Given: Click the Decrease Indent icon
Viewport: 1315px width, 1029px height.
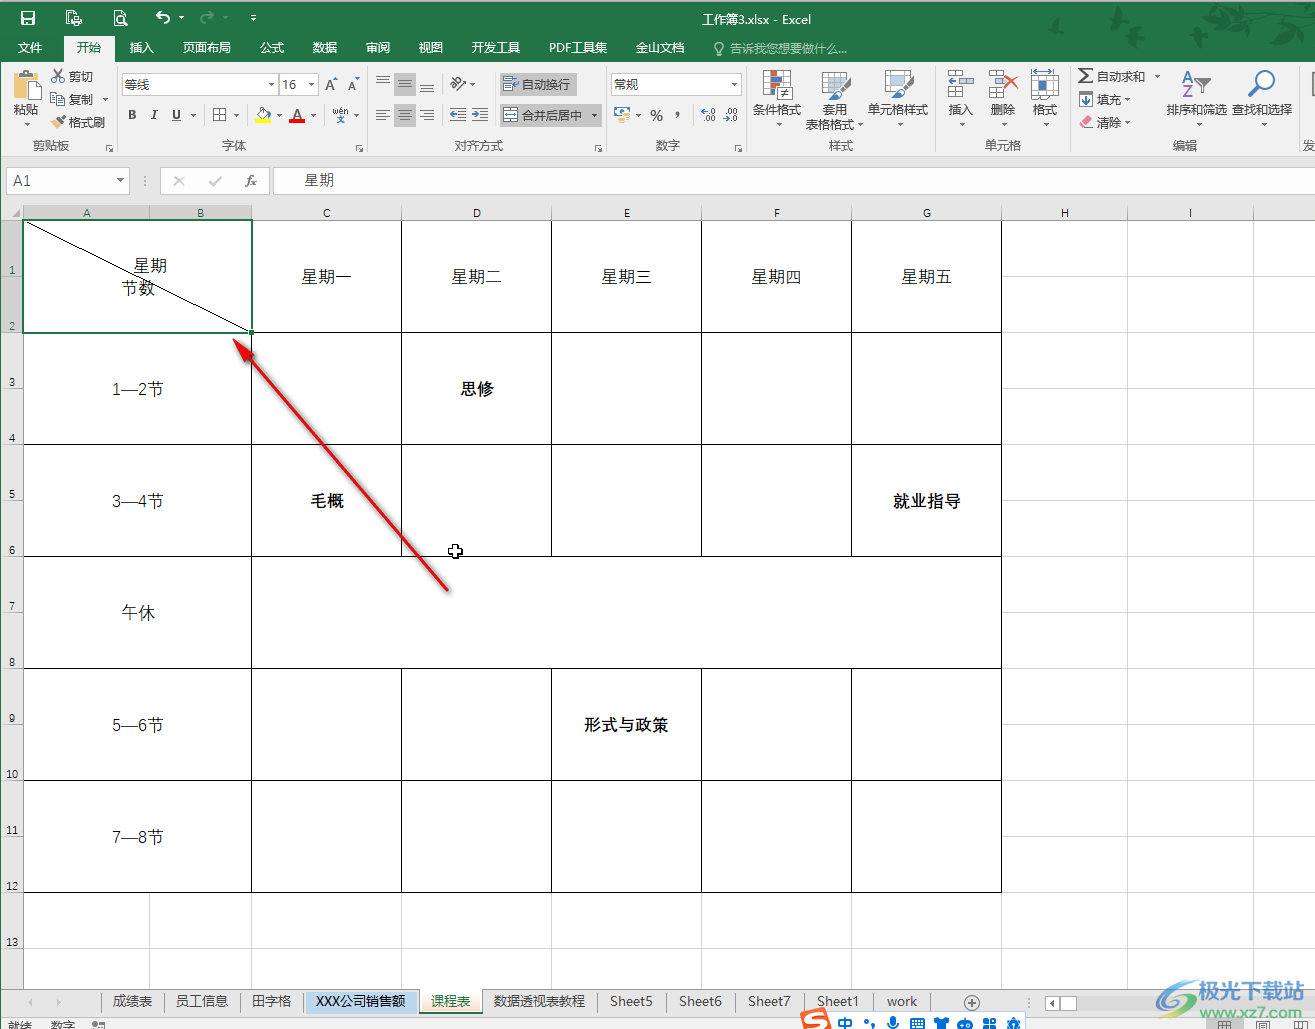Looking at the screenshot, I should (458, 115).
